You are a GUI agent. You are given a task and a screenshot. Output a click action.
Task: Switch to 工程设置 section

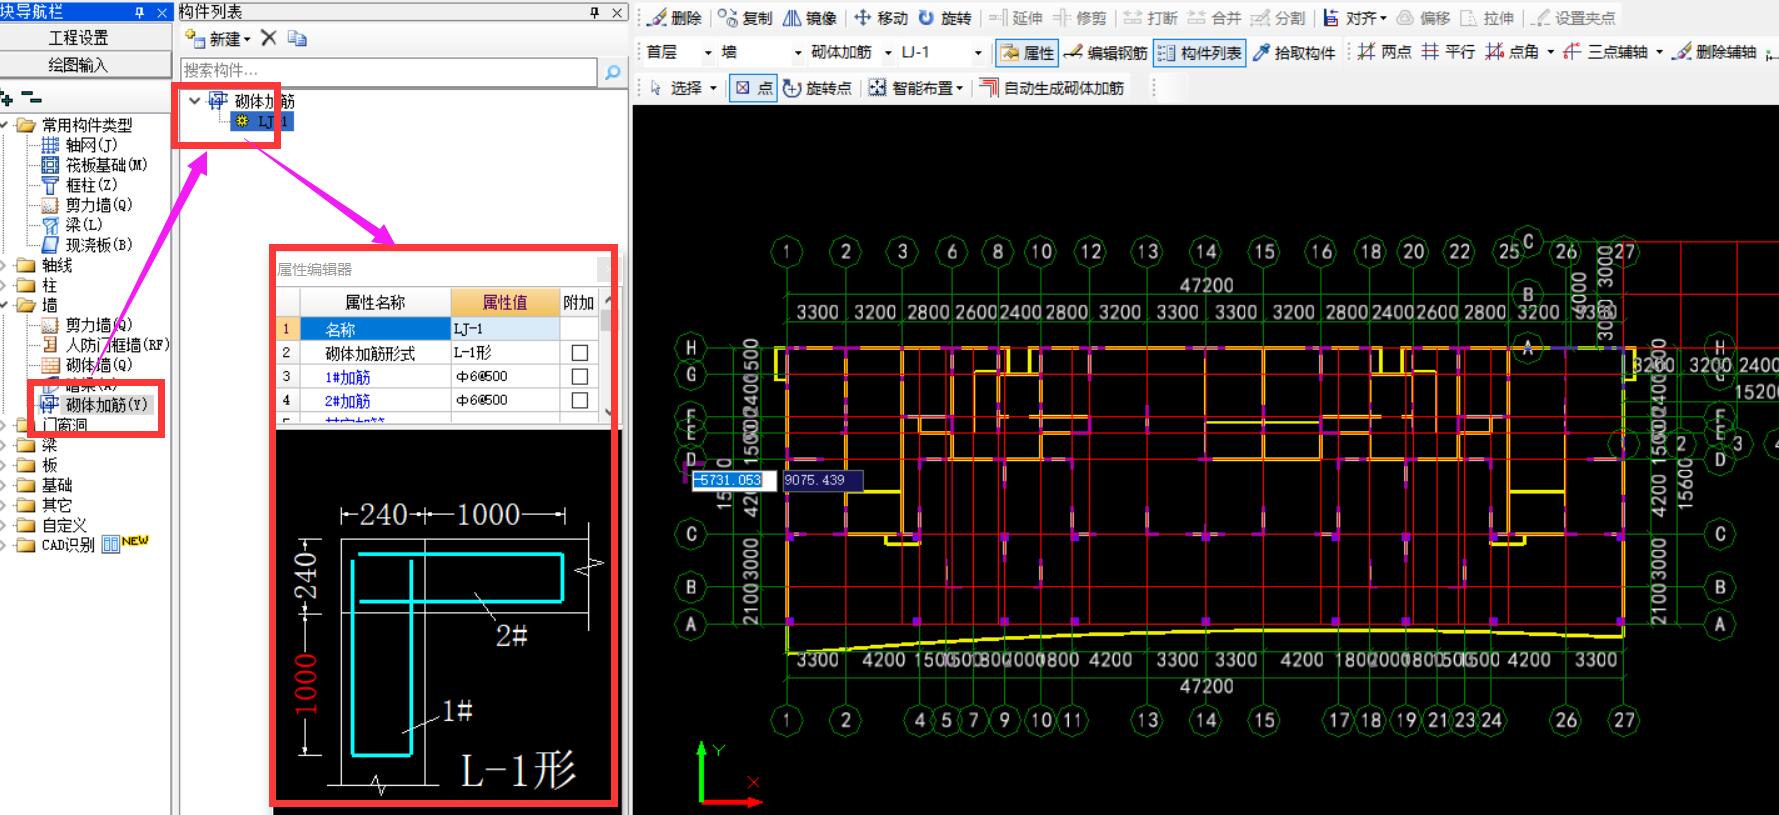tap(78, 38)
